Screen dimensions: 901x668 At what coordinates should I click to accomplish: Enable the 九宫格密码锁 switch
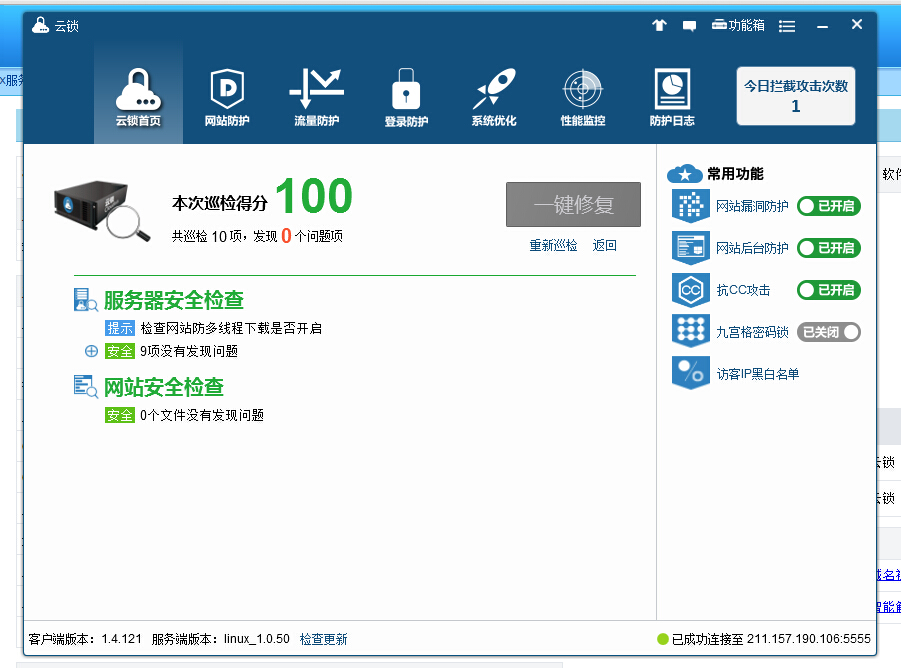click(829, 332)
